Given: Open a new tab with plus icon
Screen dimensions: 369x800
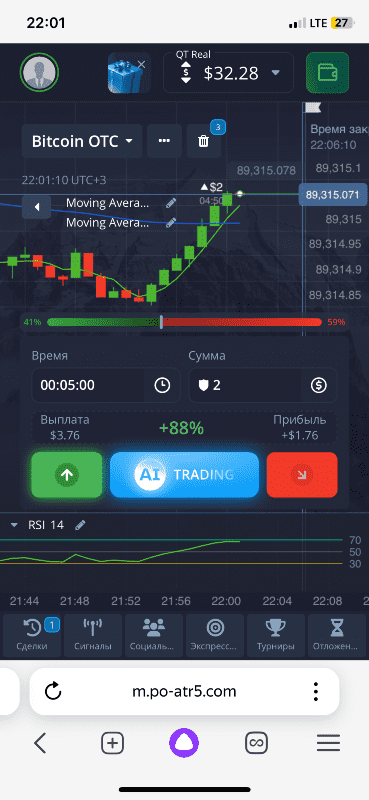Looking at the screenshot, I should click(113, 743).
